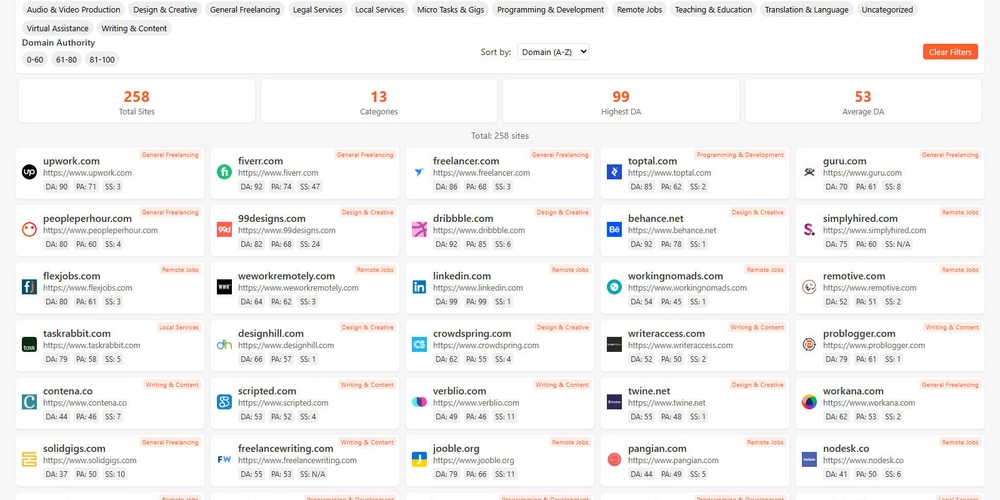The height and width of the screenshot is (500, 1000).
Task: Click the writeraccess.com logo icon
Action: point(614,344)
